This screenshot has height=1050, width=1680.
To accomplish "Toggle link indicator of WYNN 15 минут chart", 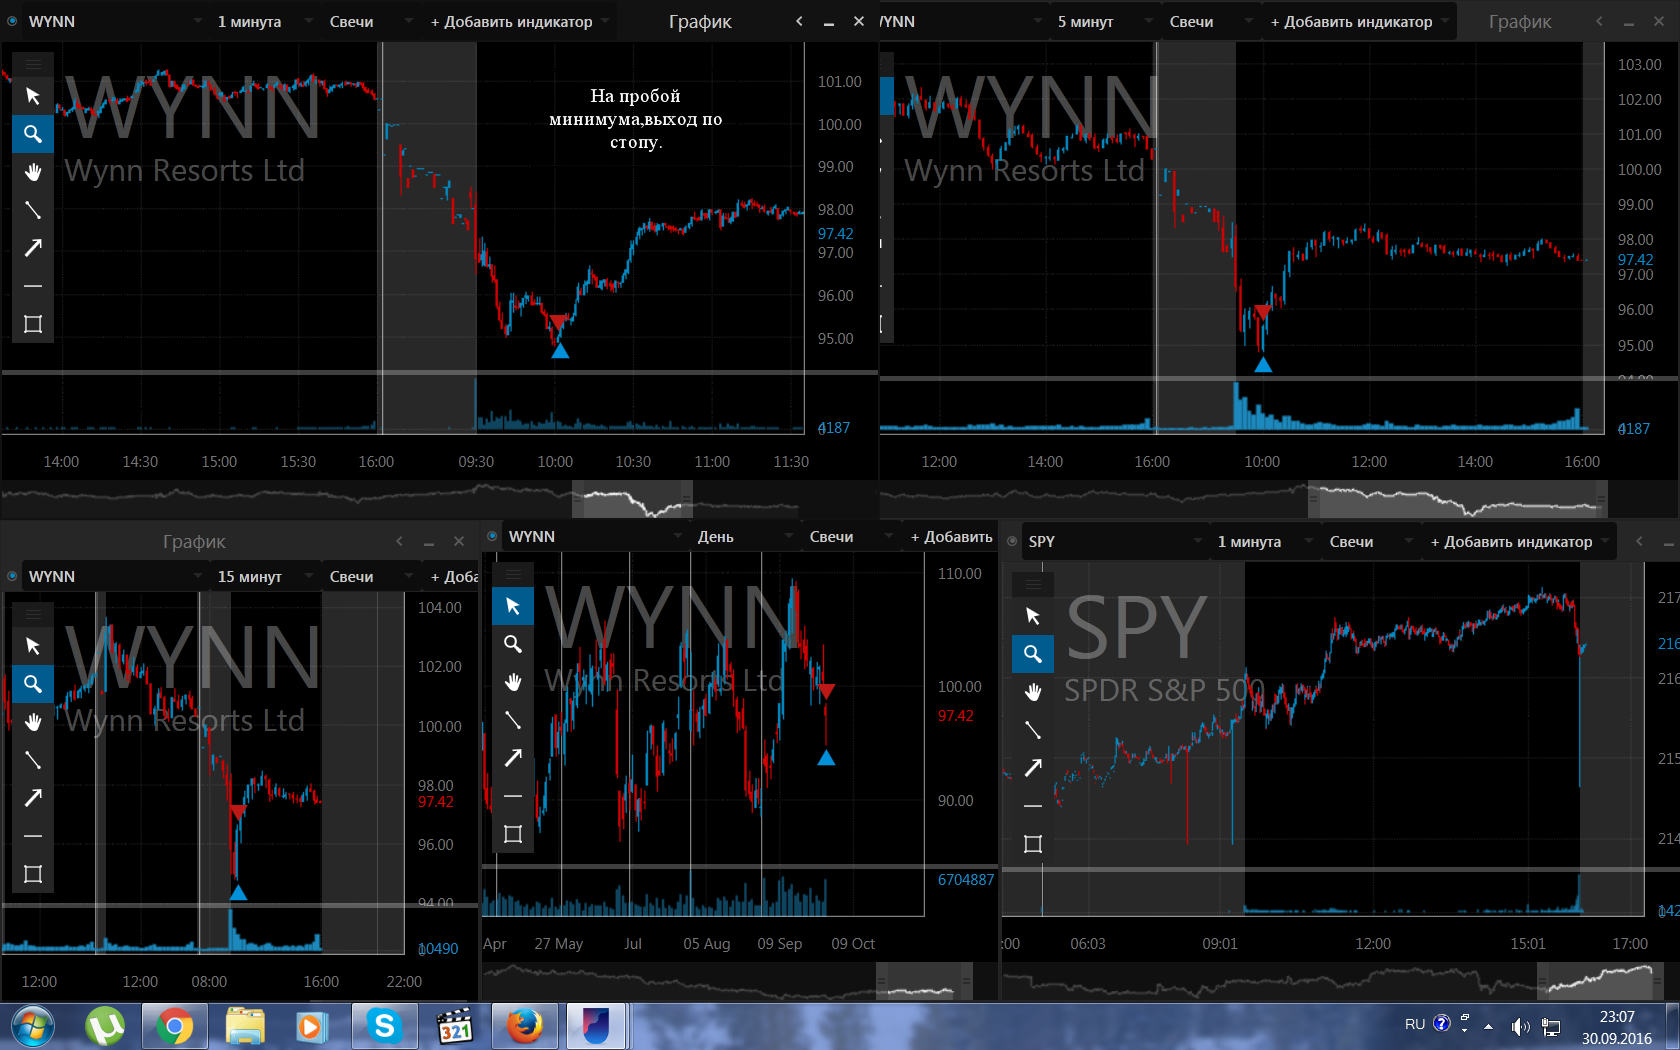I will tap(12, 576).
